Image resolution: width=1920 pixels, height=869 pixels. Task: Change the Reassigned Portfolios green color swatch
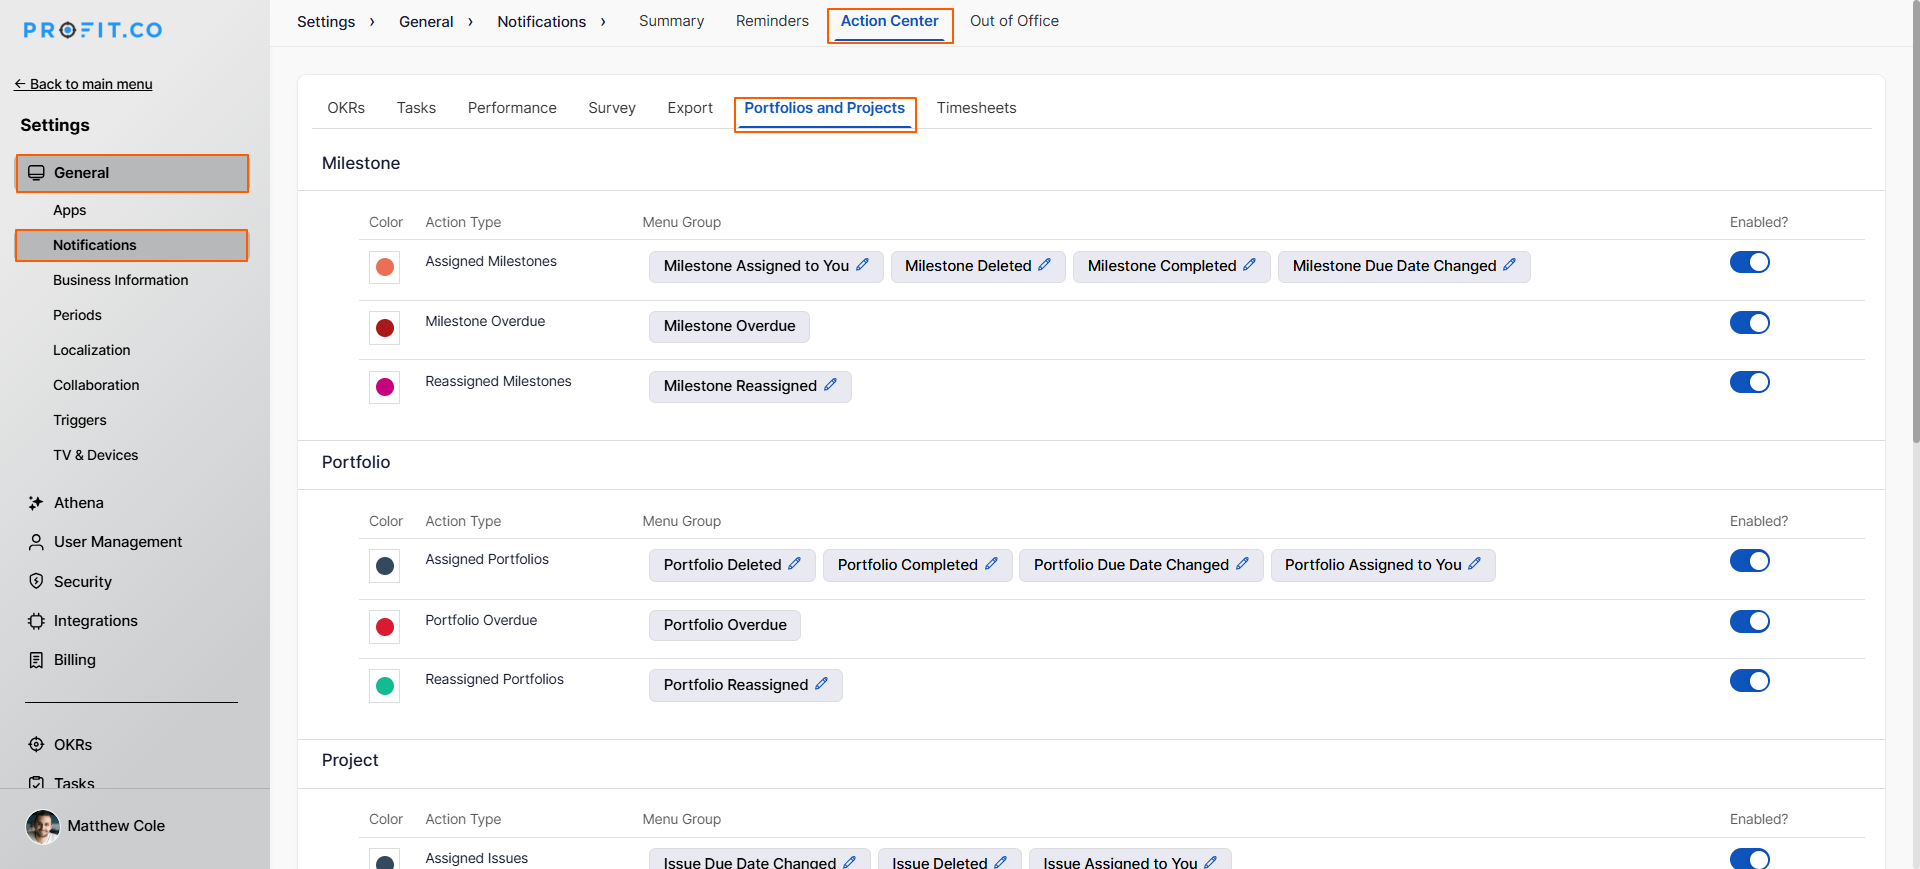click(384, 686)
